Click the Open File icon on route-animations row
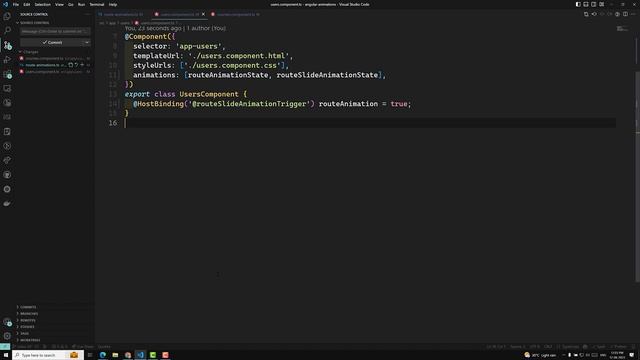Viewport: 640px width, 360px height. [x=71, y=65]
